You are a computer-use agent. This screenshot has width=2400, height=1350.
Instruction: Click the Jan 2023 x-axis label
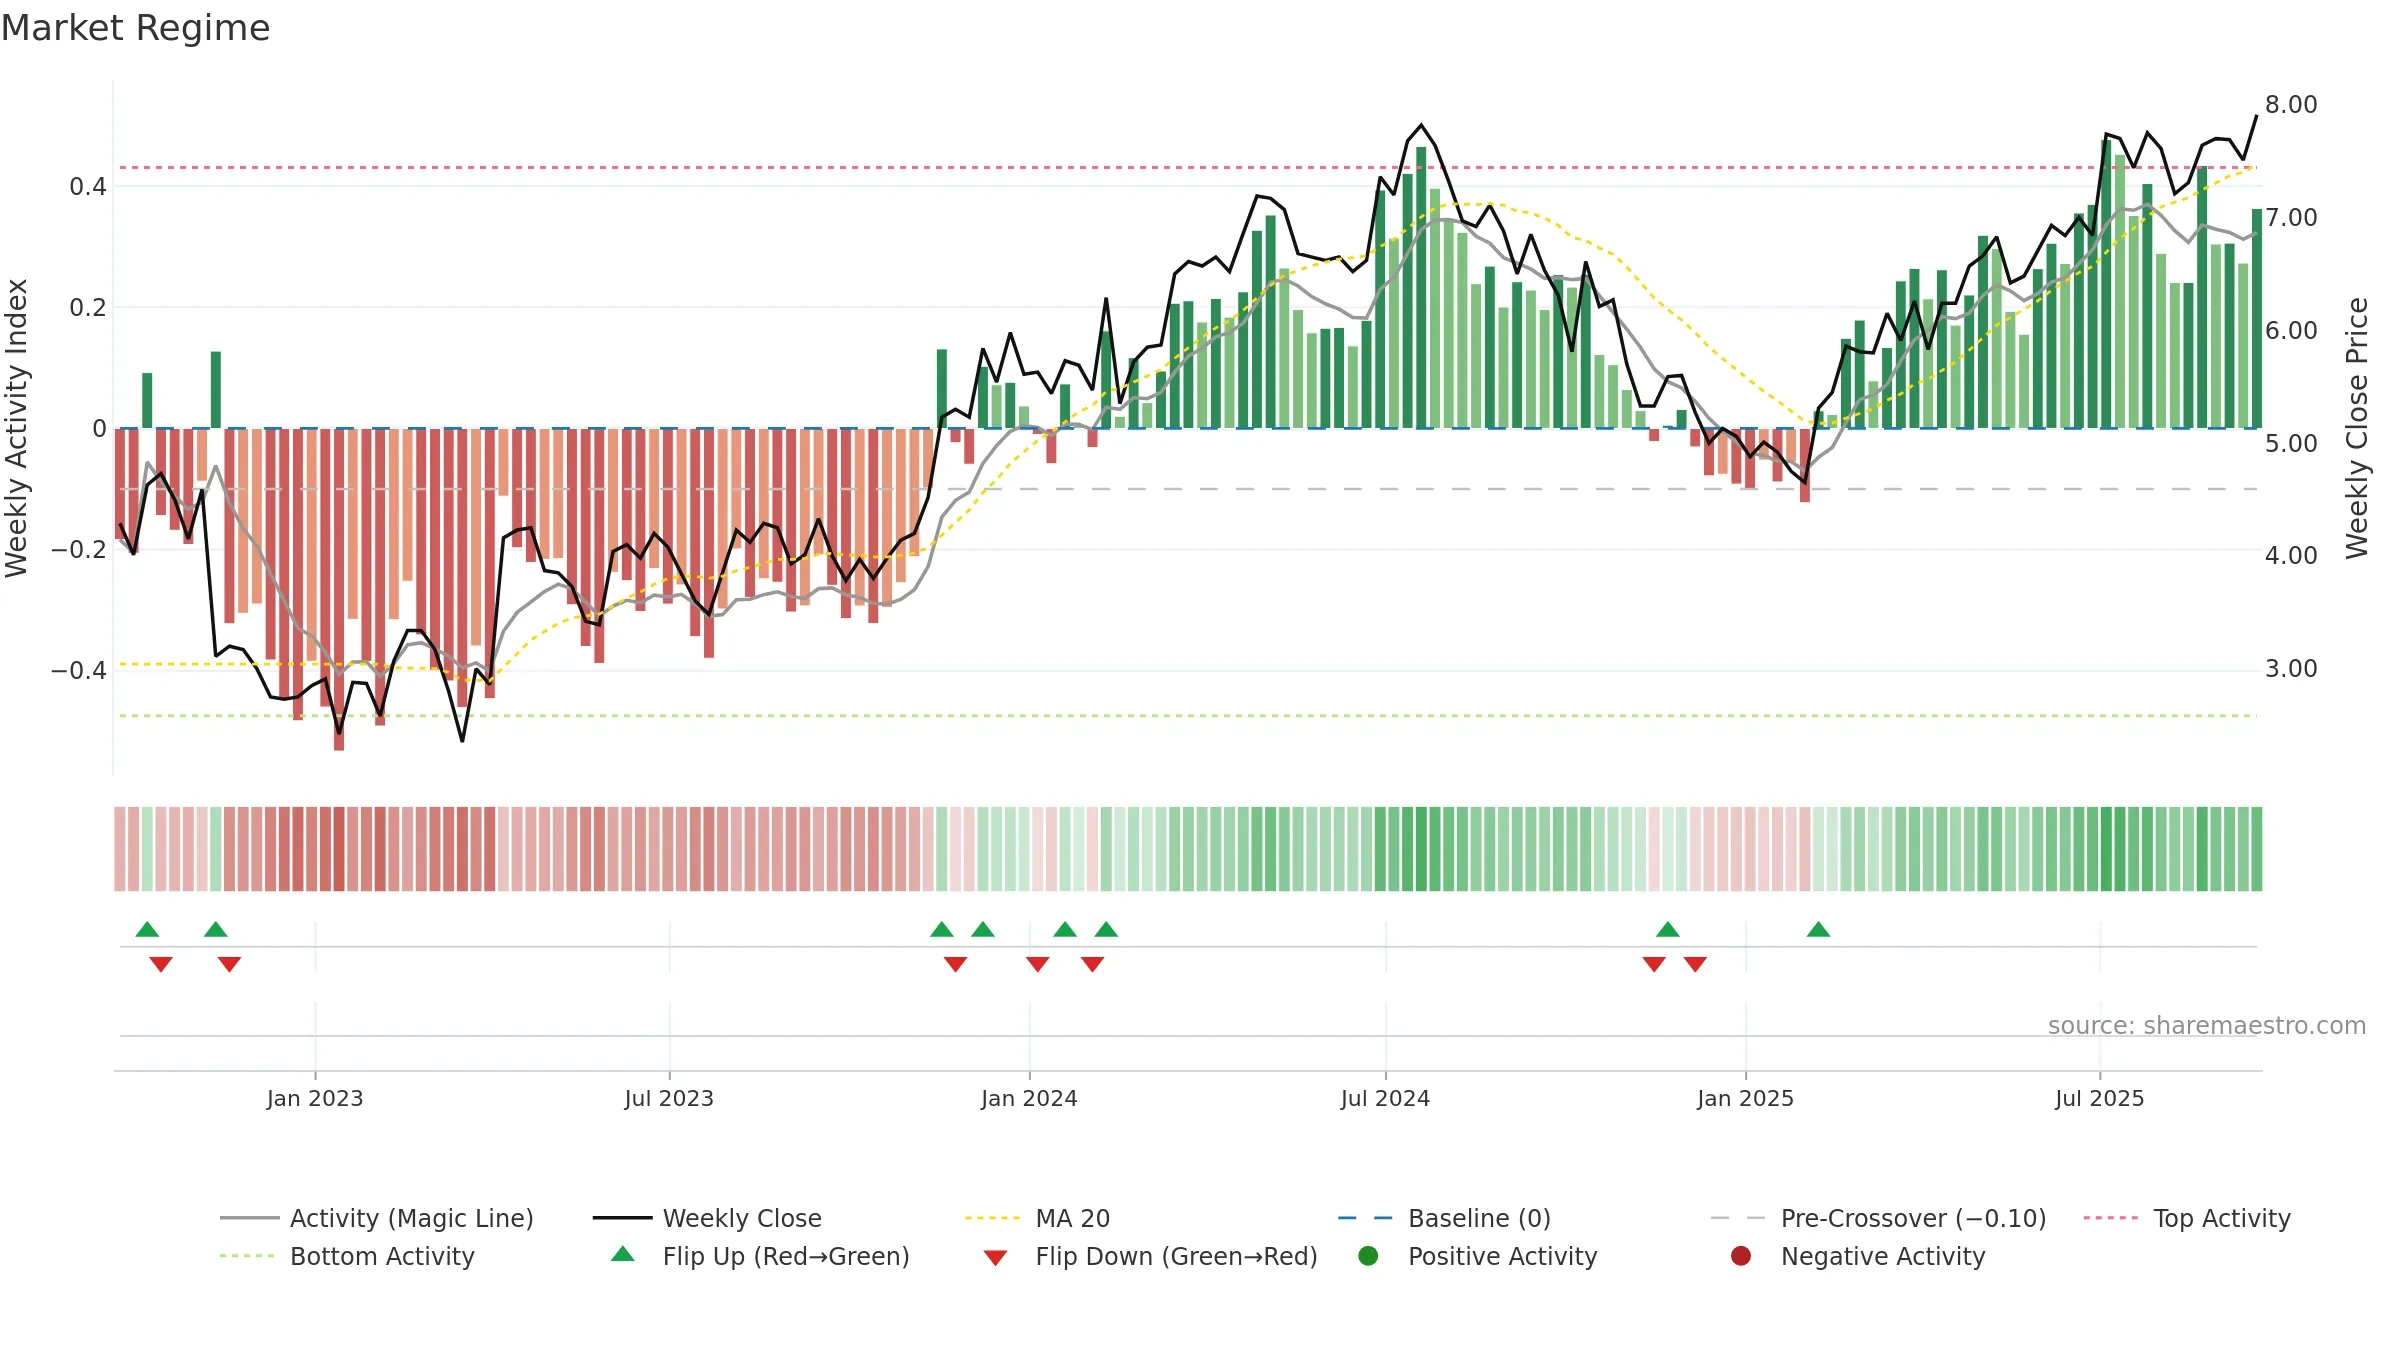click(x=315, y=1099)
